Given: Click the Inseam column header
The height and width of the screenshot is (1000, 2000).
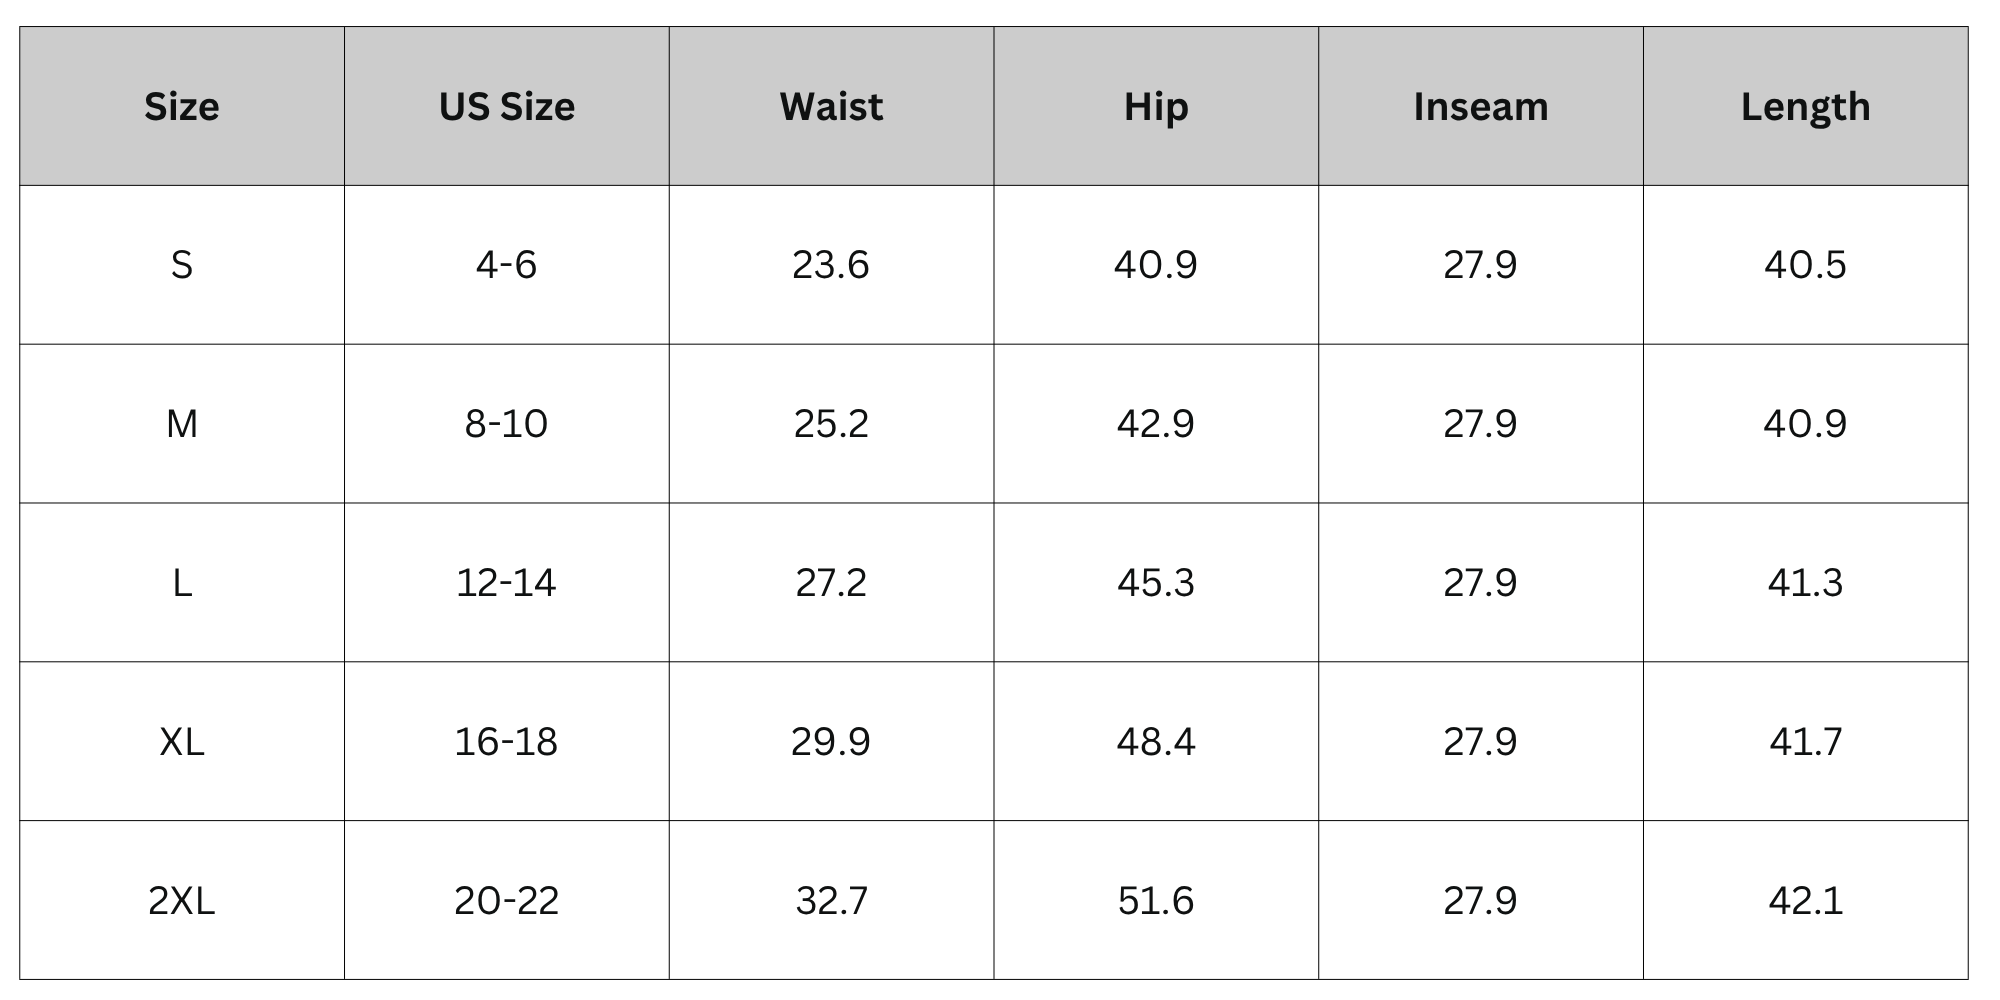Looking at the screenshot, I should tap(1480, 107).
